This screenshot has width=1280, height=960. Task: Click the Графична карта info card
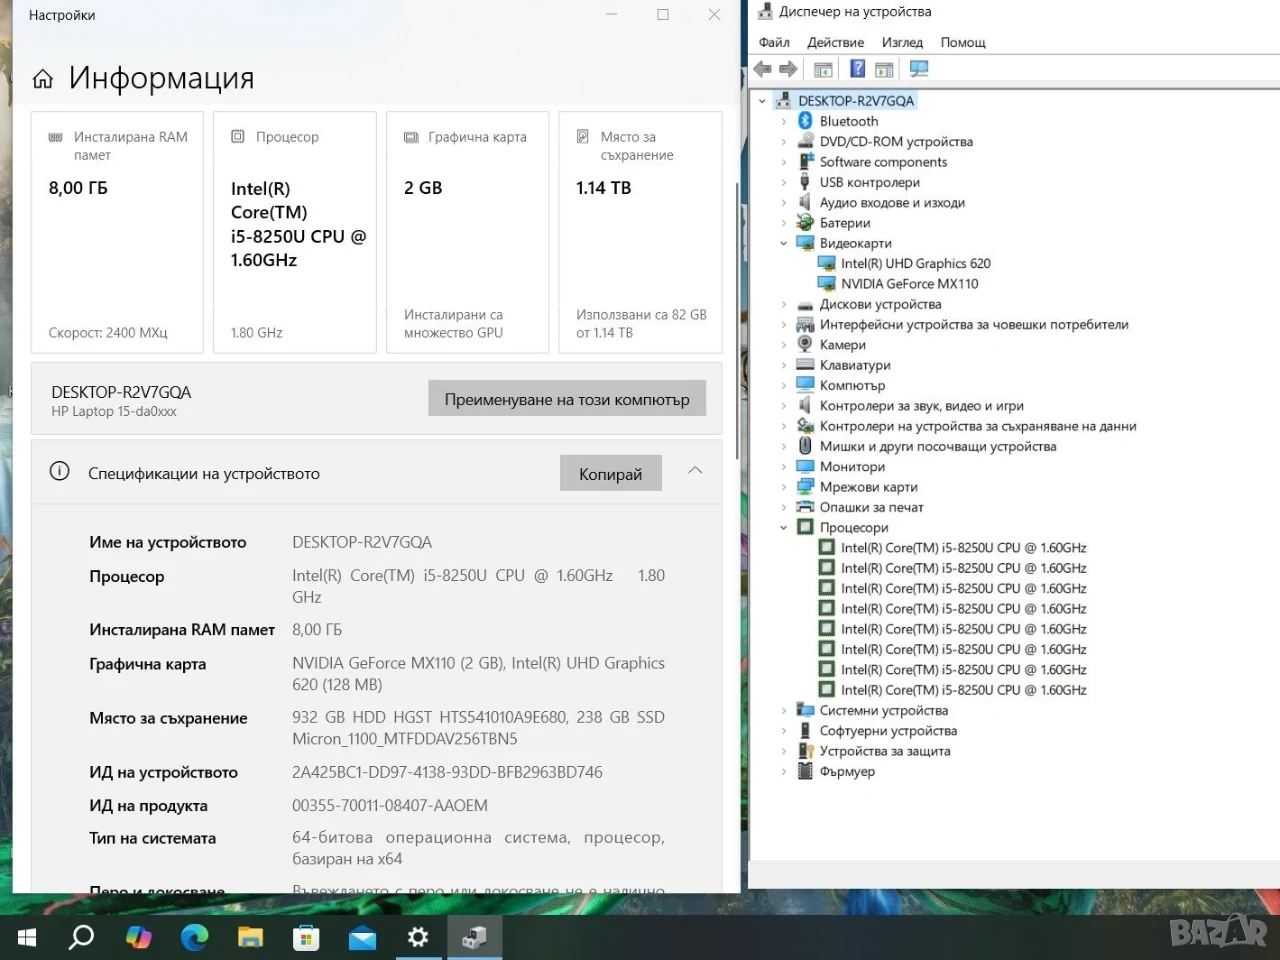[467, 232]
